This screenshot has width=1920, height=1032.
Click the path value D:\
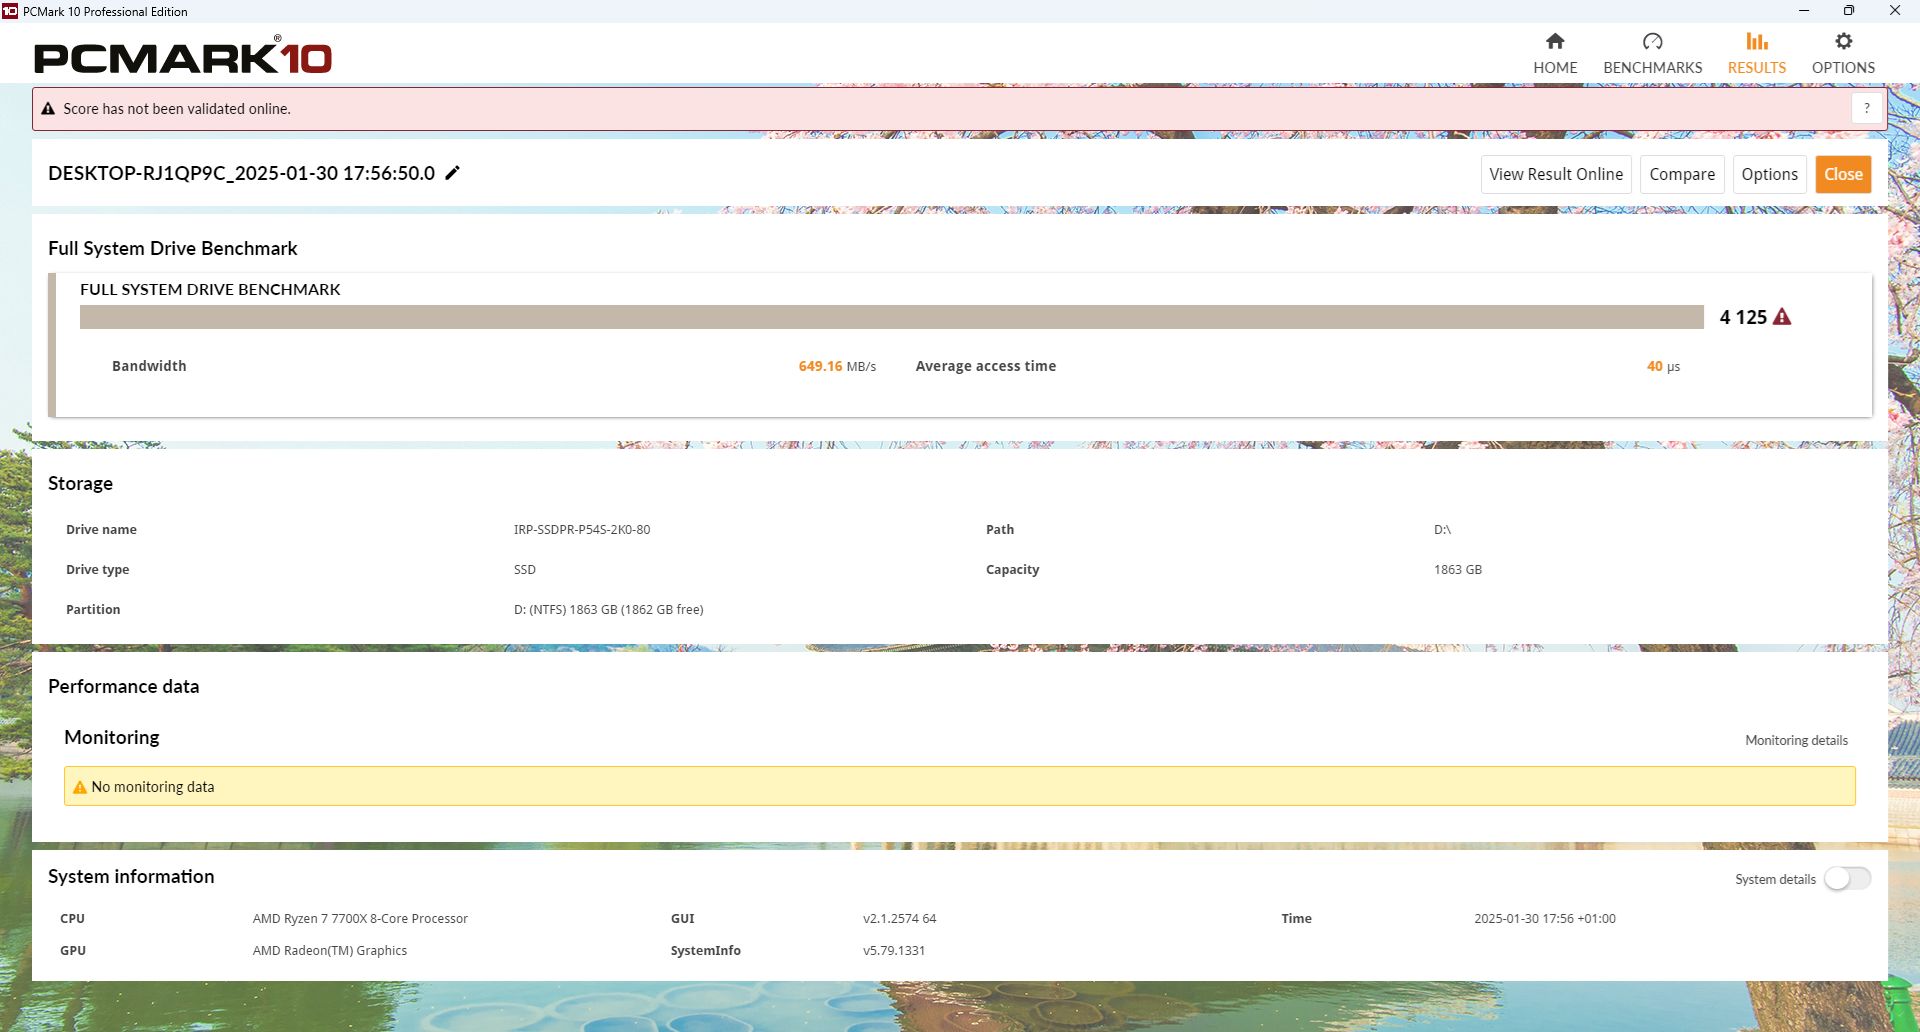1442,529
